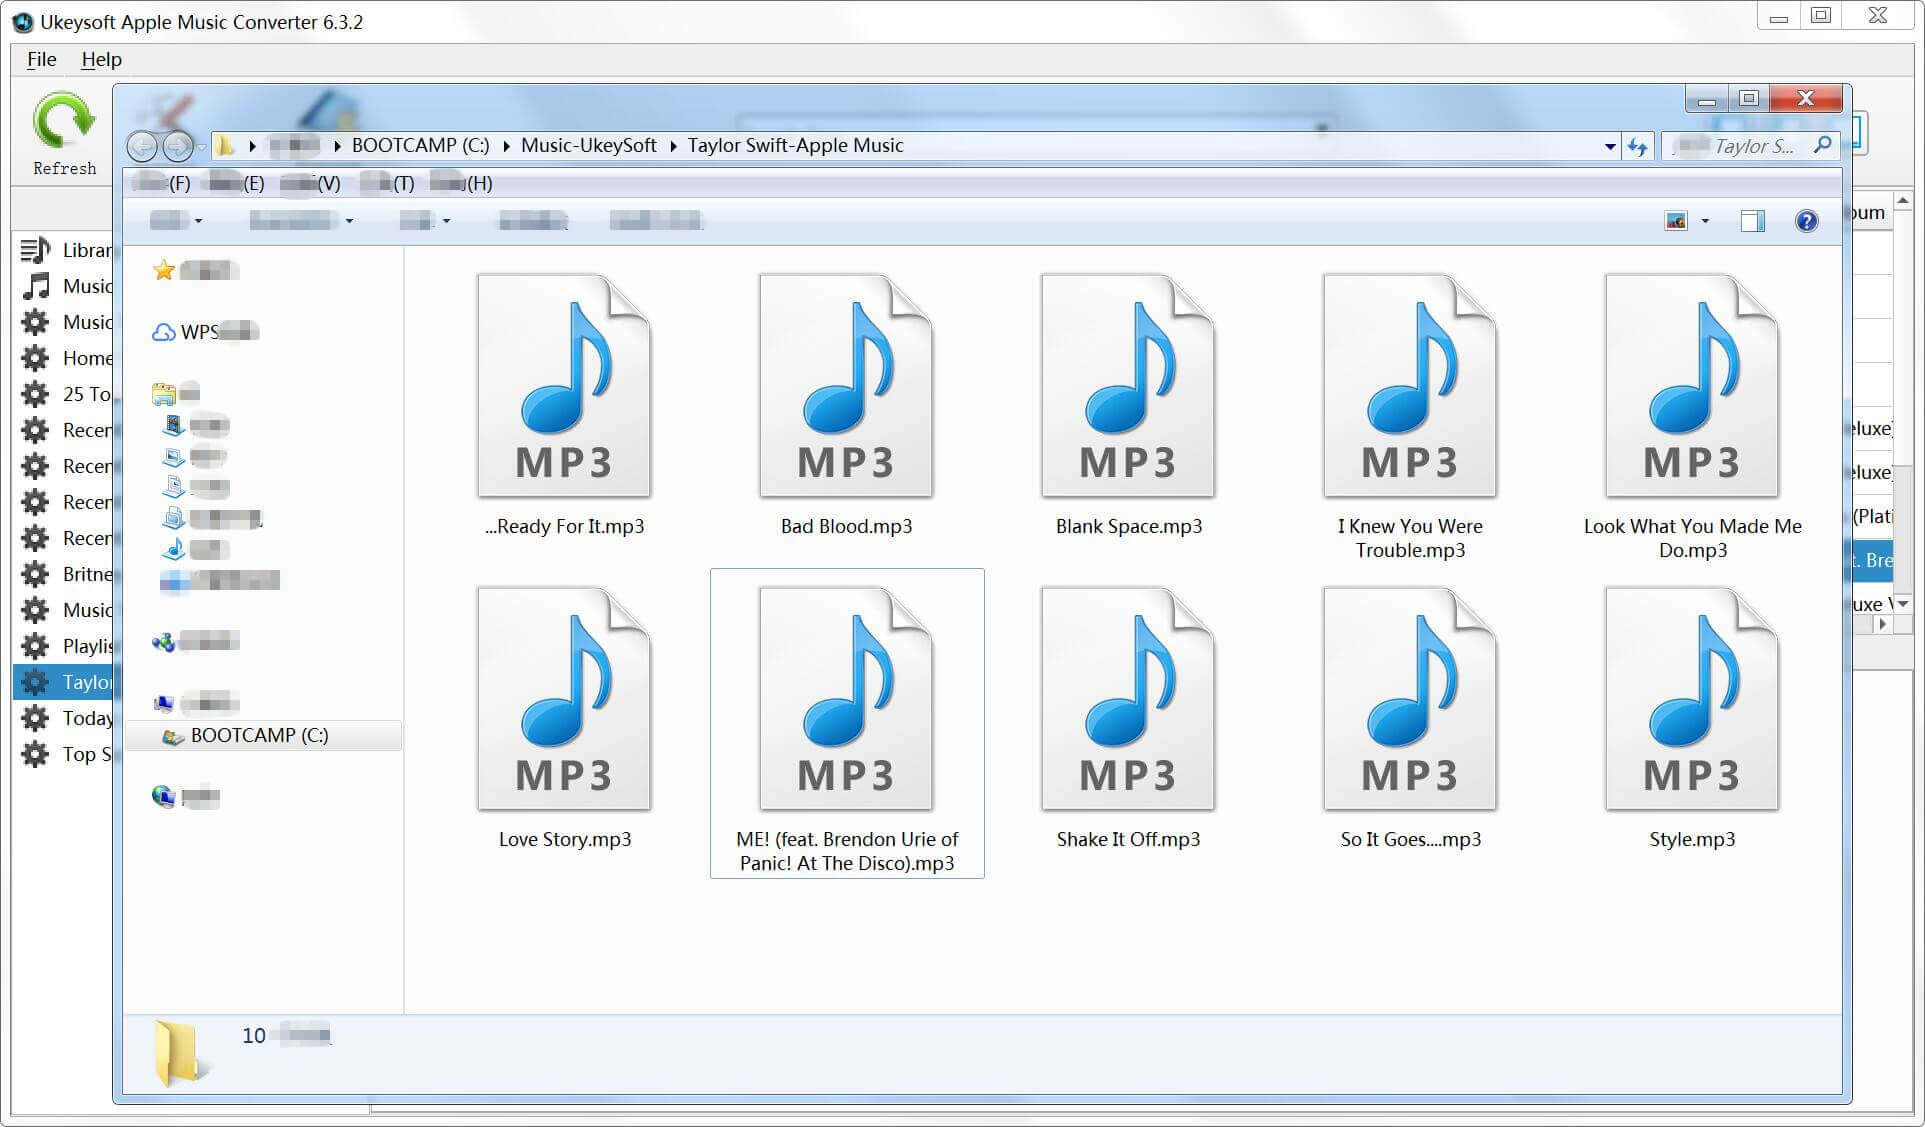Select the ME! (feat. Brendon Urie) mp3 icon
This screenshot has height=1127, width=1925.
pyautogui.click(x=846, y=699)
